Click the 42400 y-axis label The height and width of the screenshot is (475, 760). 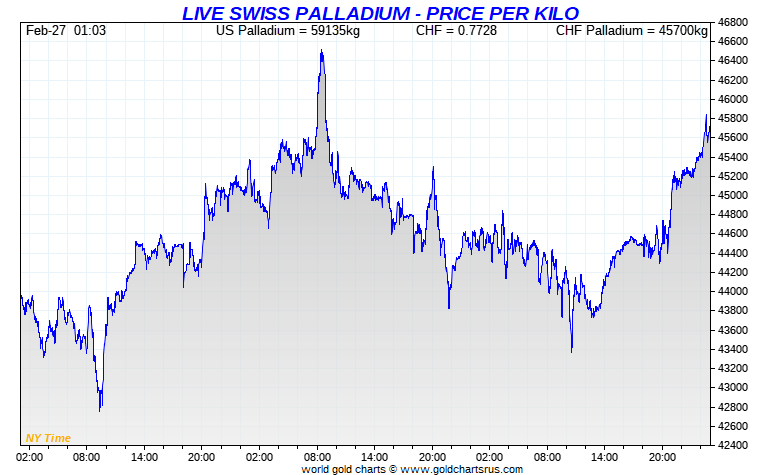tap(732, 445)
